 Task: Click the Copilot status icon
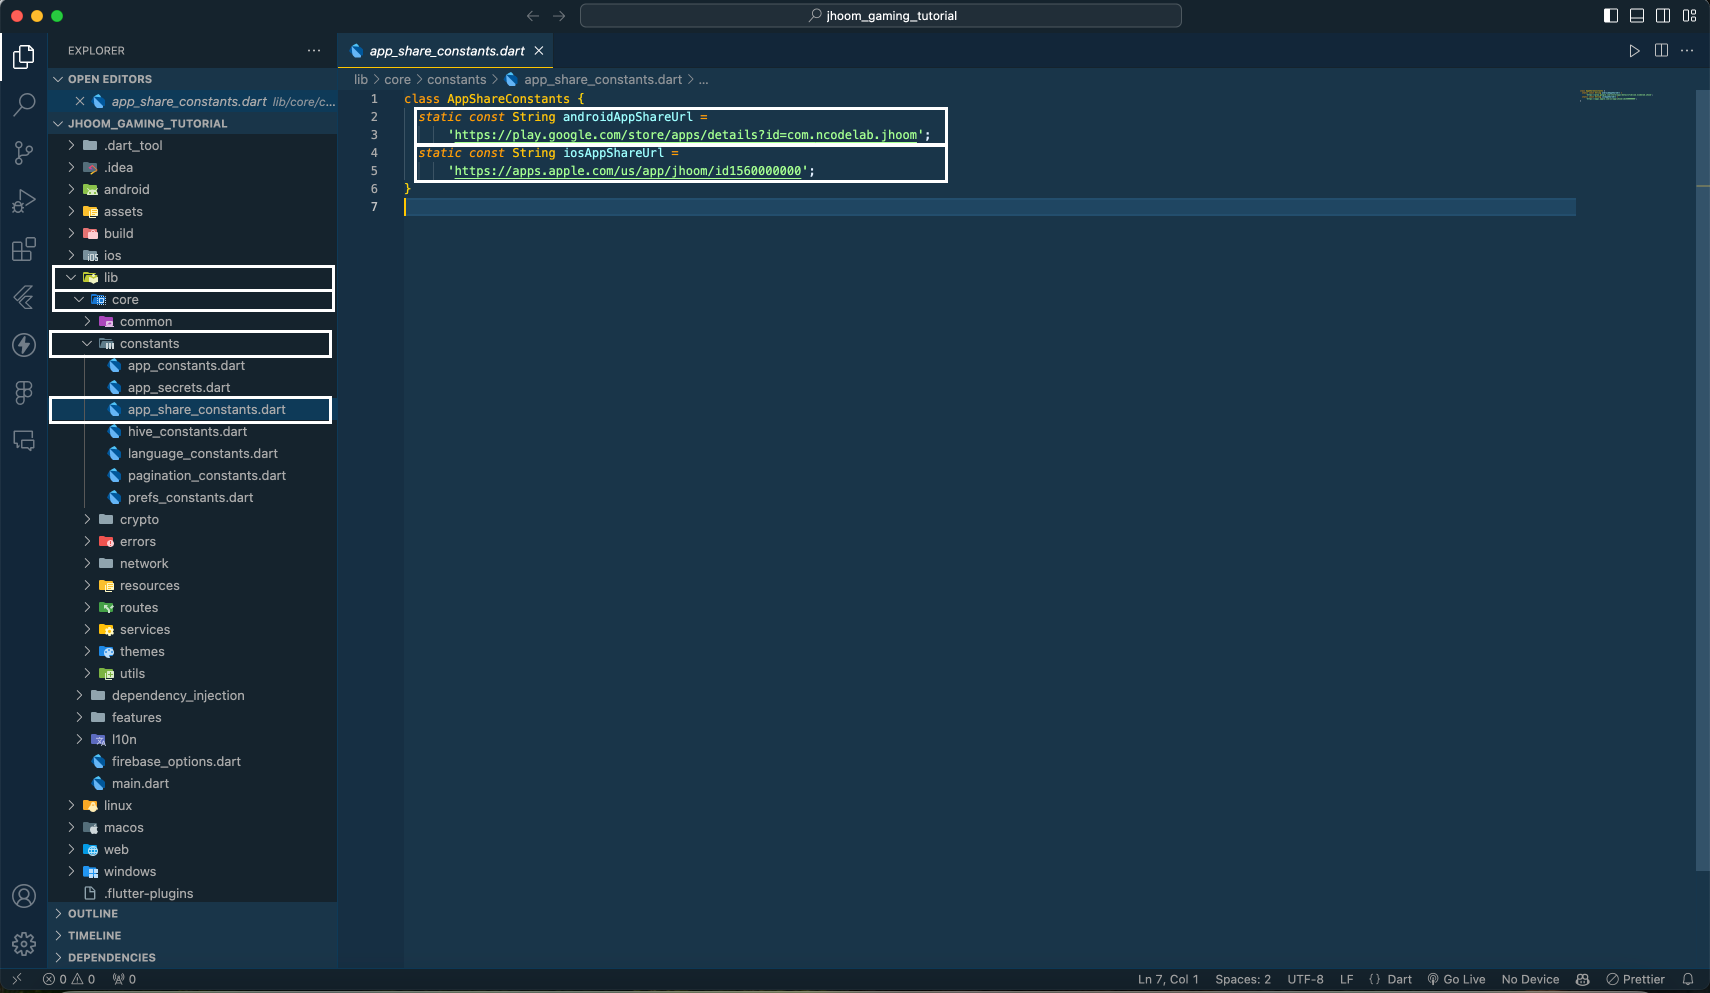[x=1582, y=980]
